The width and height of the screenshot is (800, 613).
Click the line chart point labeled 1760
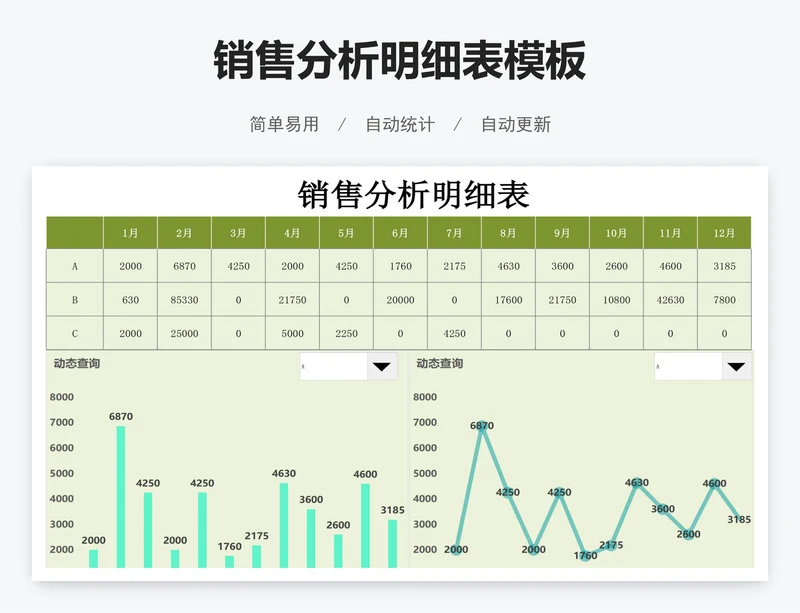(585, 555)
